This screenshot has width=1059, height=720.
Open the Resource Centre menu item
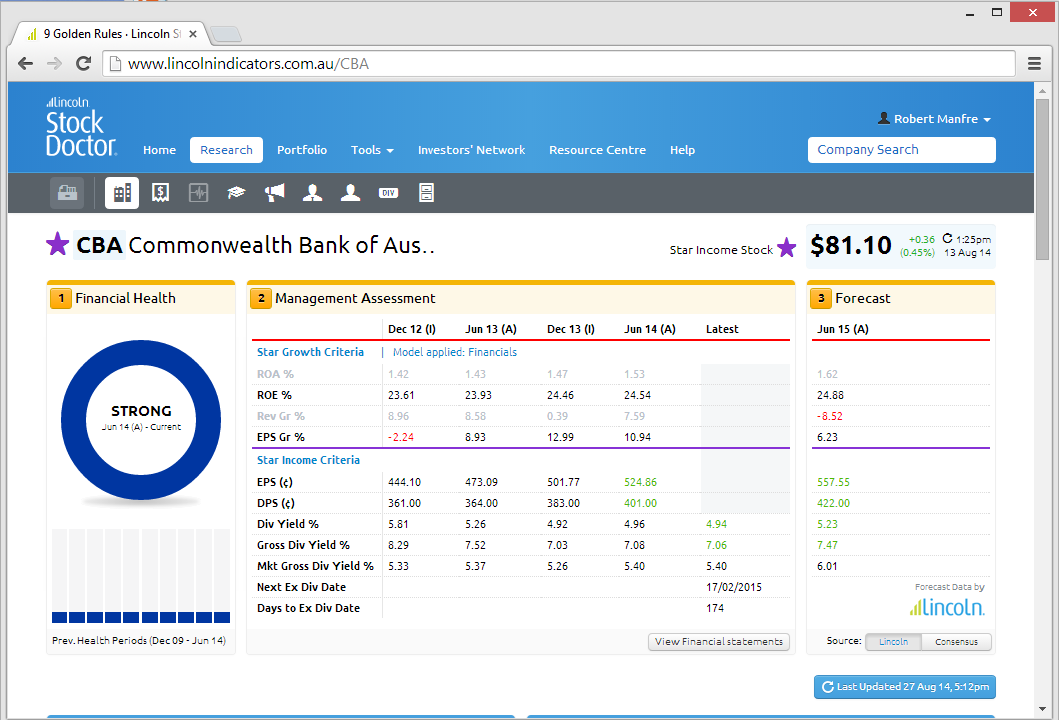pyautogui.click(x=598, y=150)
